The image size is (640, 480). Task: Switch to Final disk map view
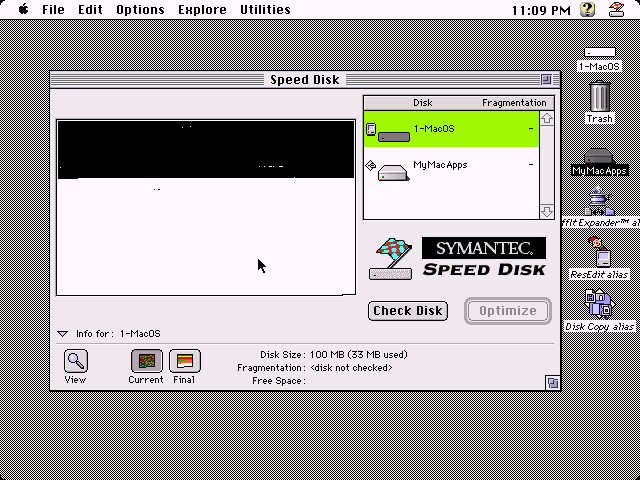(x=184, y=361)
